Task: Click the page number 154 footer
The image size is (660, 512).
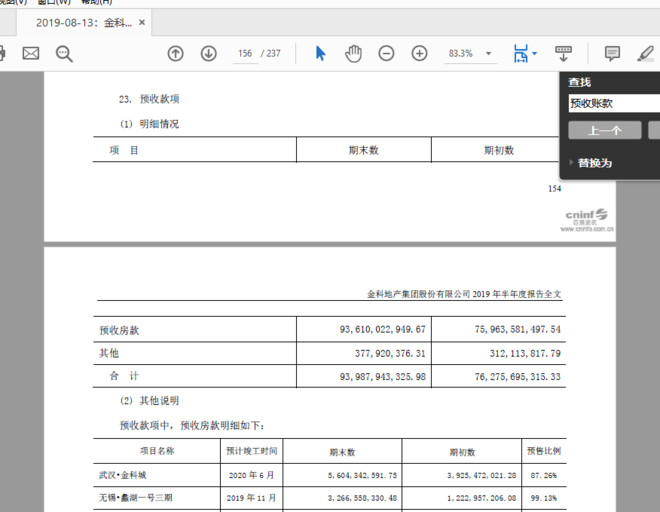Action: coord(554,189)
